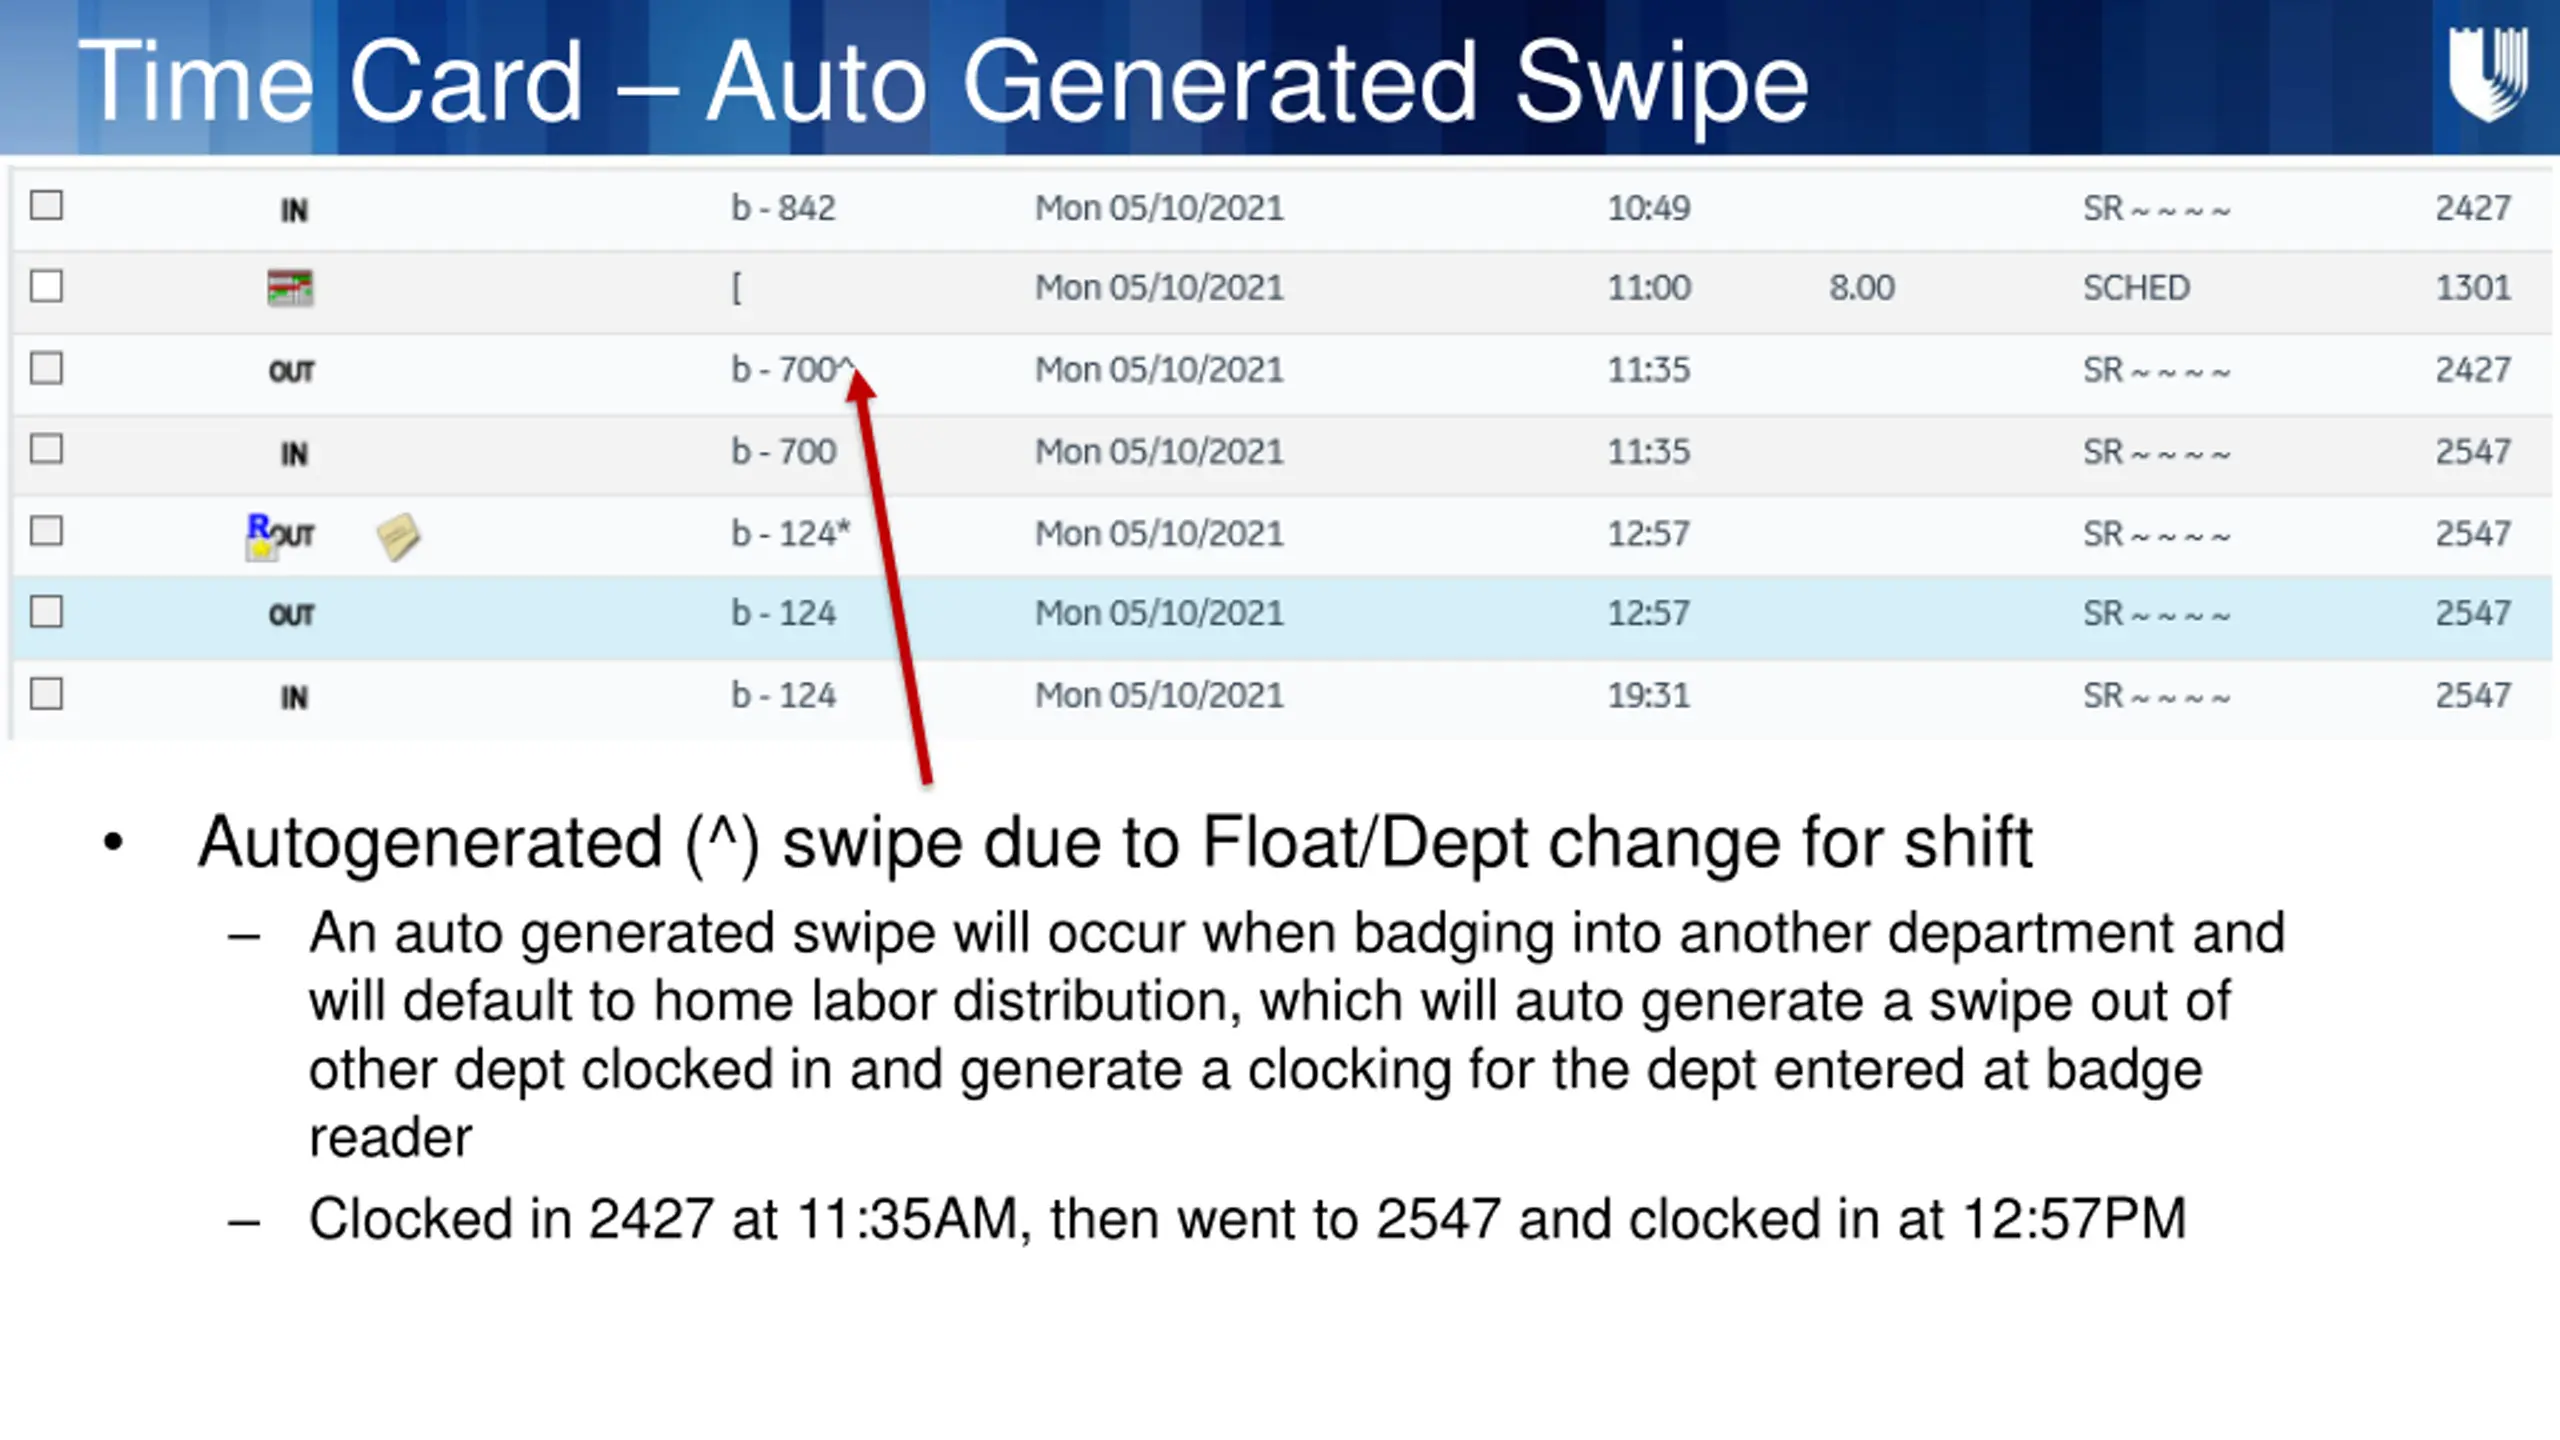
Task: Click the b - 700^ autogenerated swipe entry
Action: coord(792,369)
